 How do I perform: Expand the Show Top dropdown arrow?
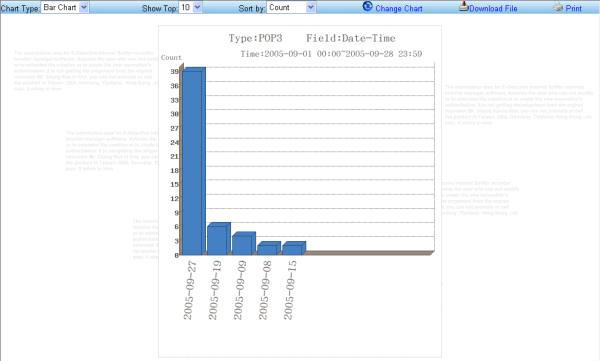pos(197,7)
